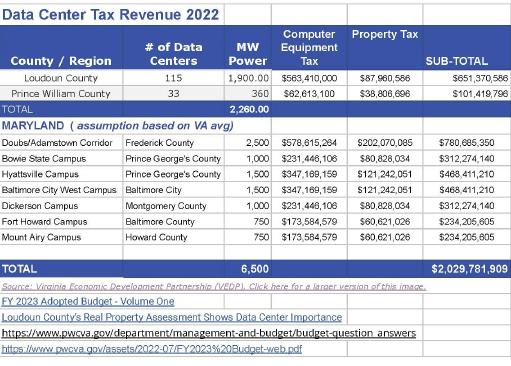Select the grand total $2,029,781,909 cell
511x366 pixels.
pos(467,269)
